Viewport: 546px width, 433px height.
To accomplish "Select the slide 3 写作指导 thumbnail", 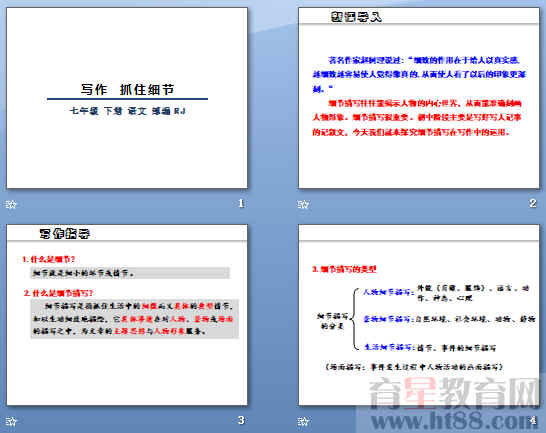I will click(127, 315).
